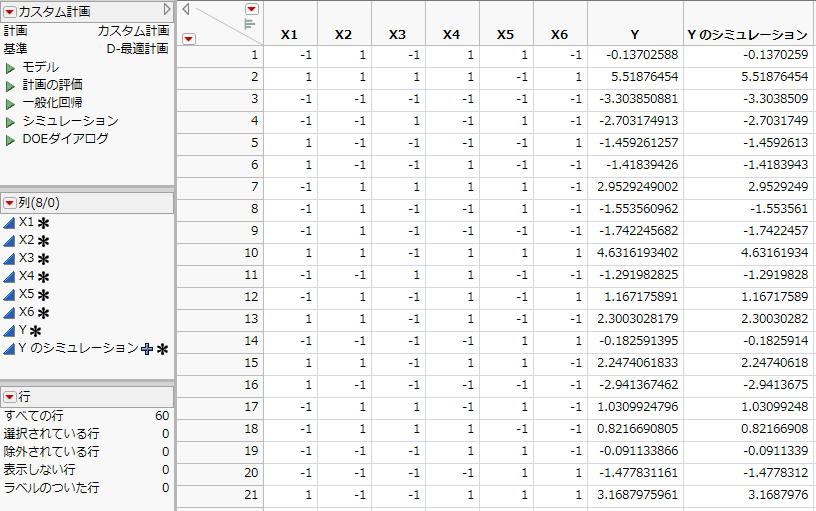
Task: Click the asterisk property icon next to X1
Action: pos(44,224)
